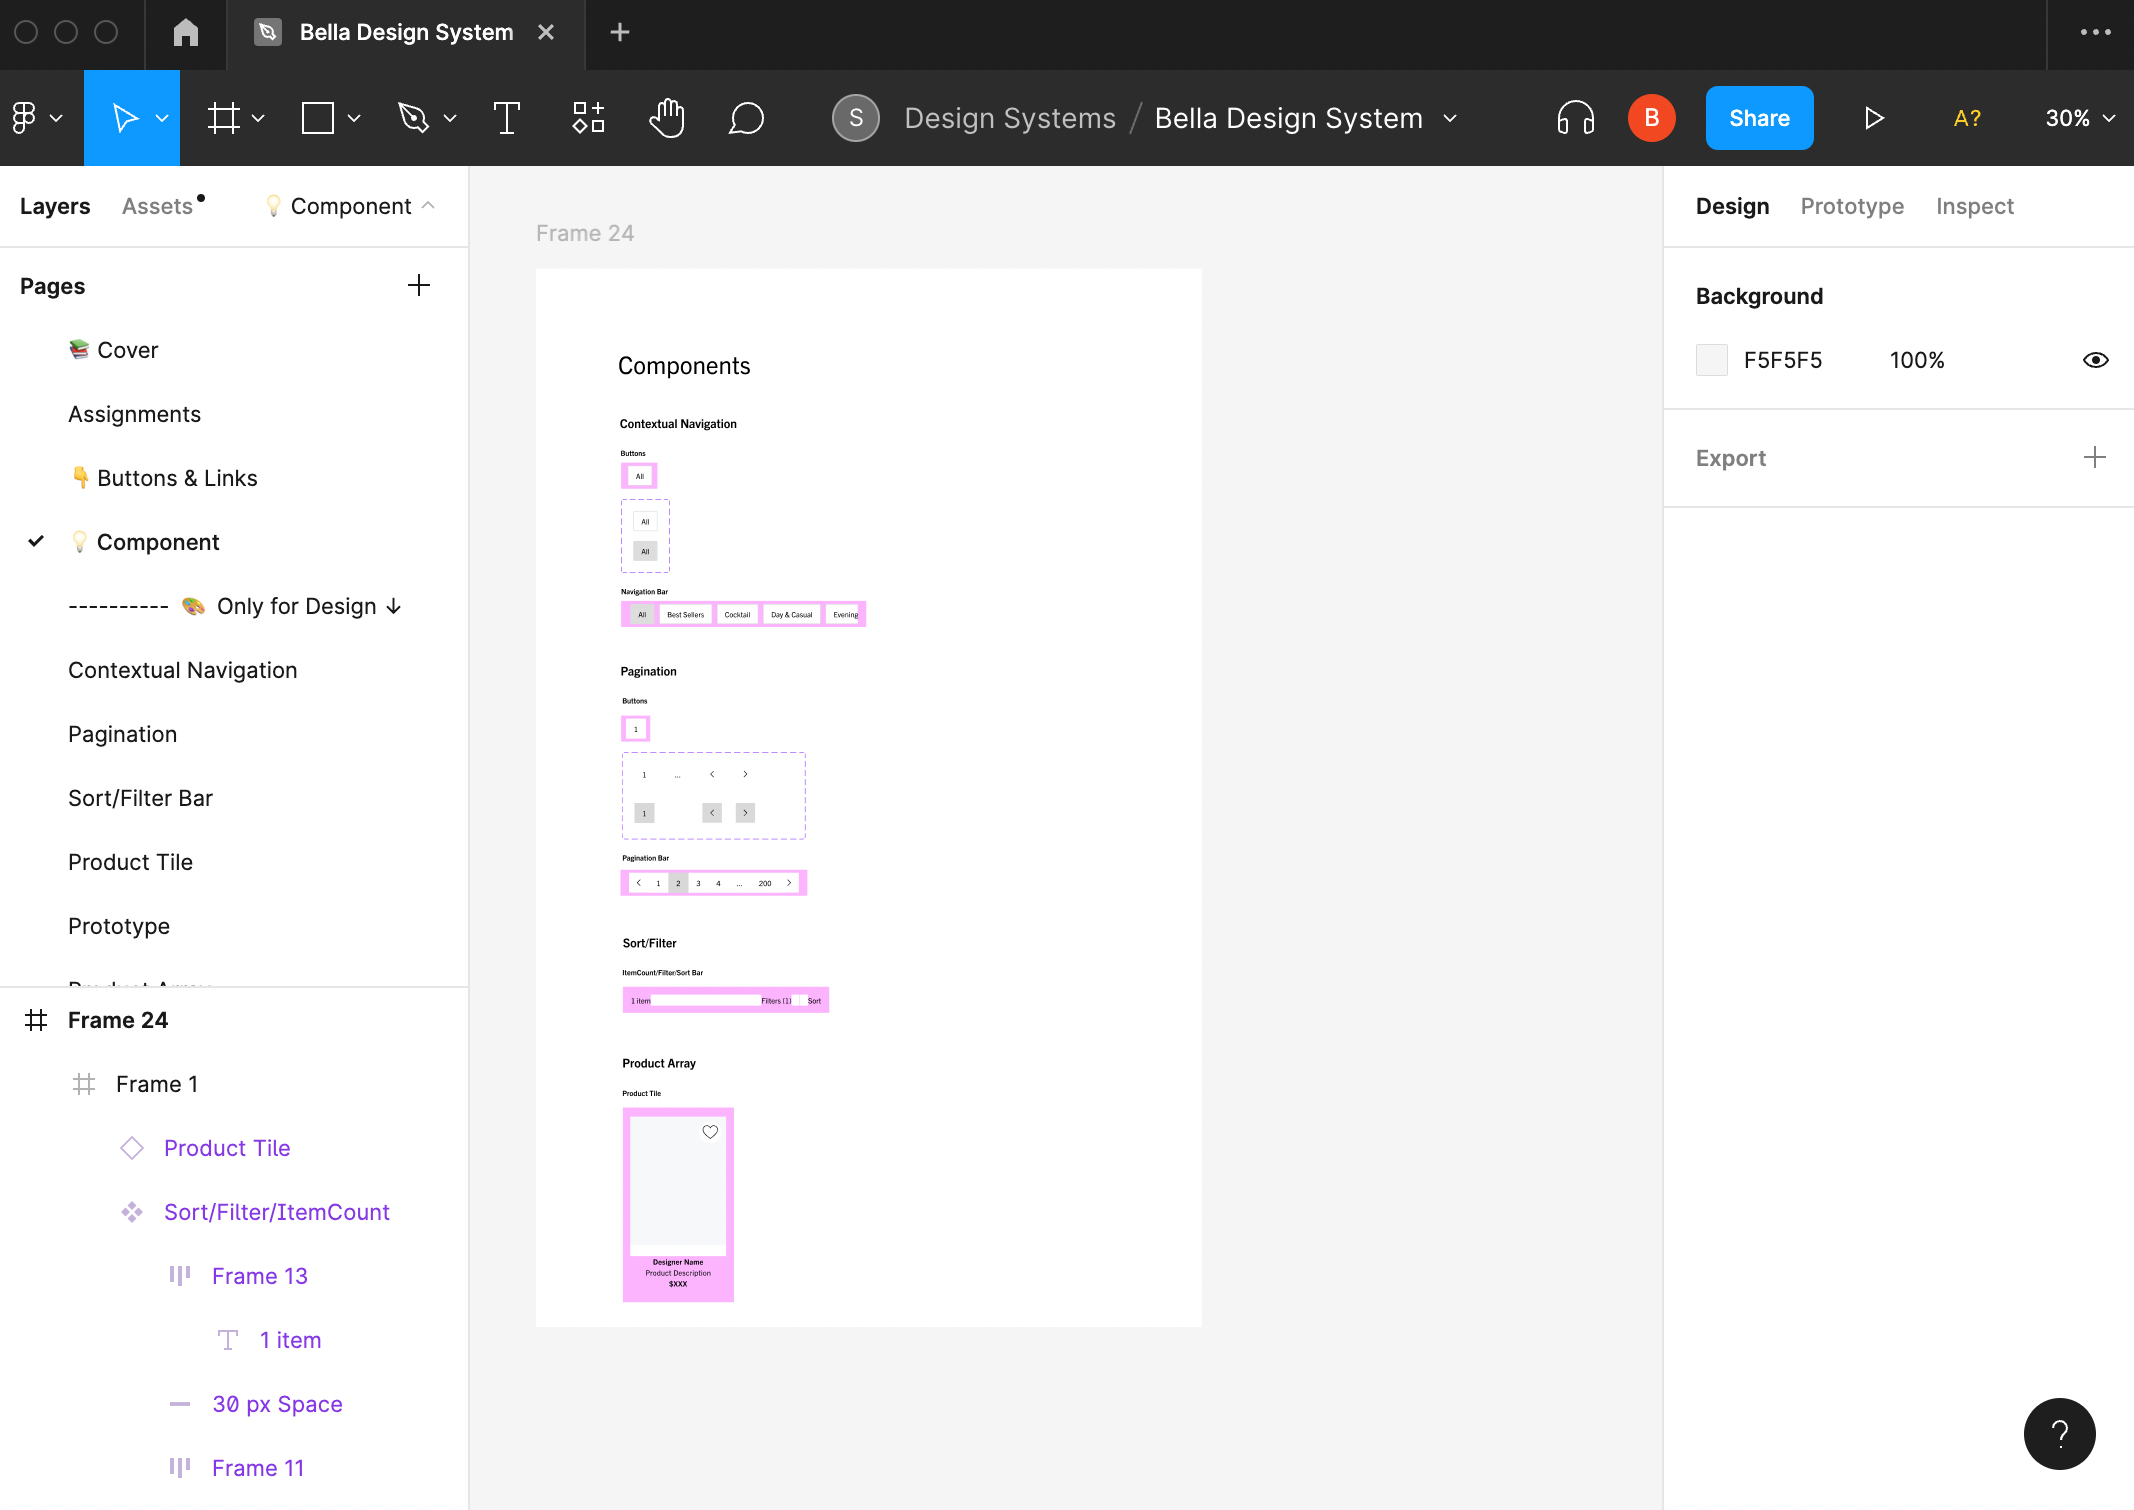Switch to the Inspect tab

[x=1974, y=206]
